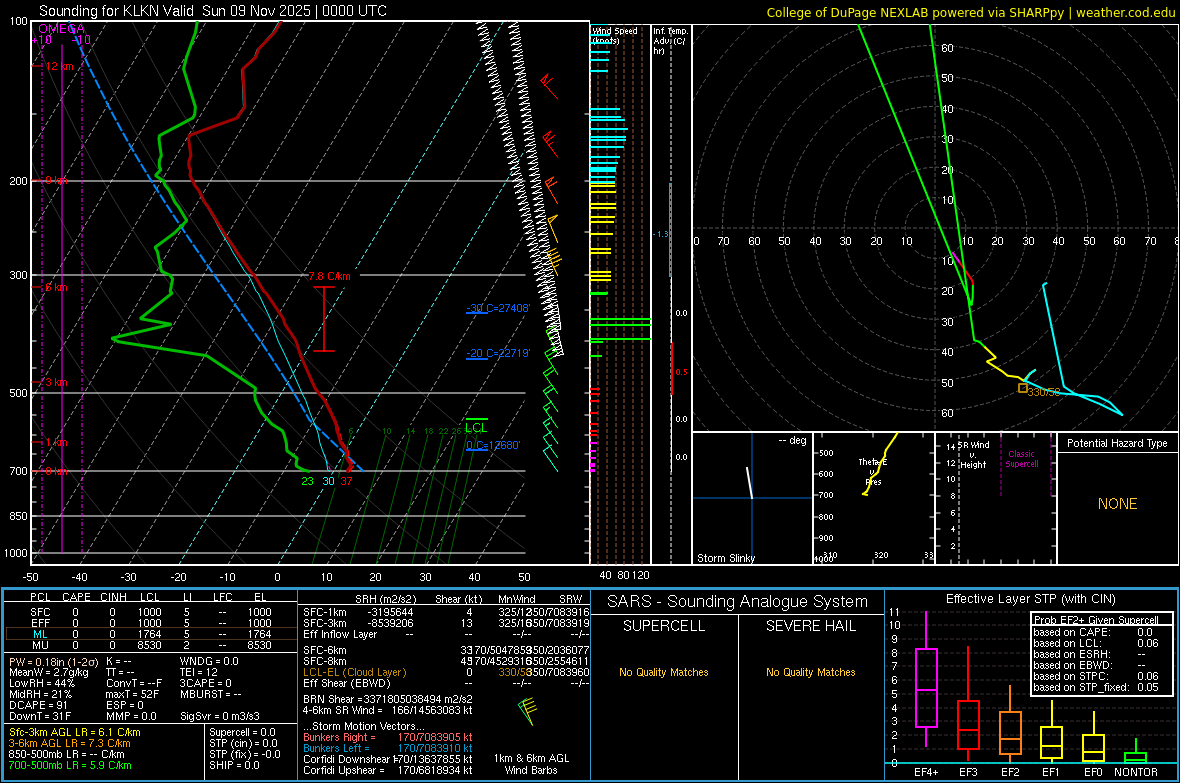This screenshot has width=1180, height=783.
Task: Click the '7.8 C/km' lapse rate label
Action: [330, 276]
